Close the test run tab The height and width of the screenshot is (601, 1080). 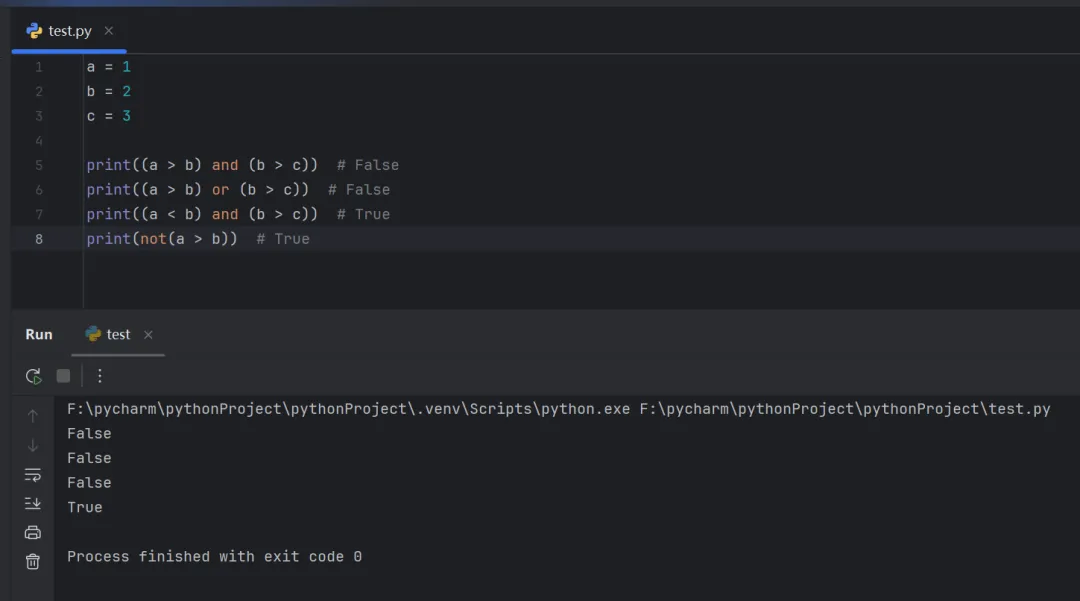[x=148, y=335]
